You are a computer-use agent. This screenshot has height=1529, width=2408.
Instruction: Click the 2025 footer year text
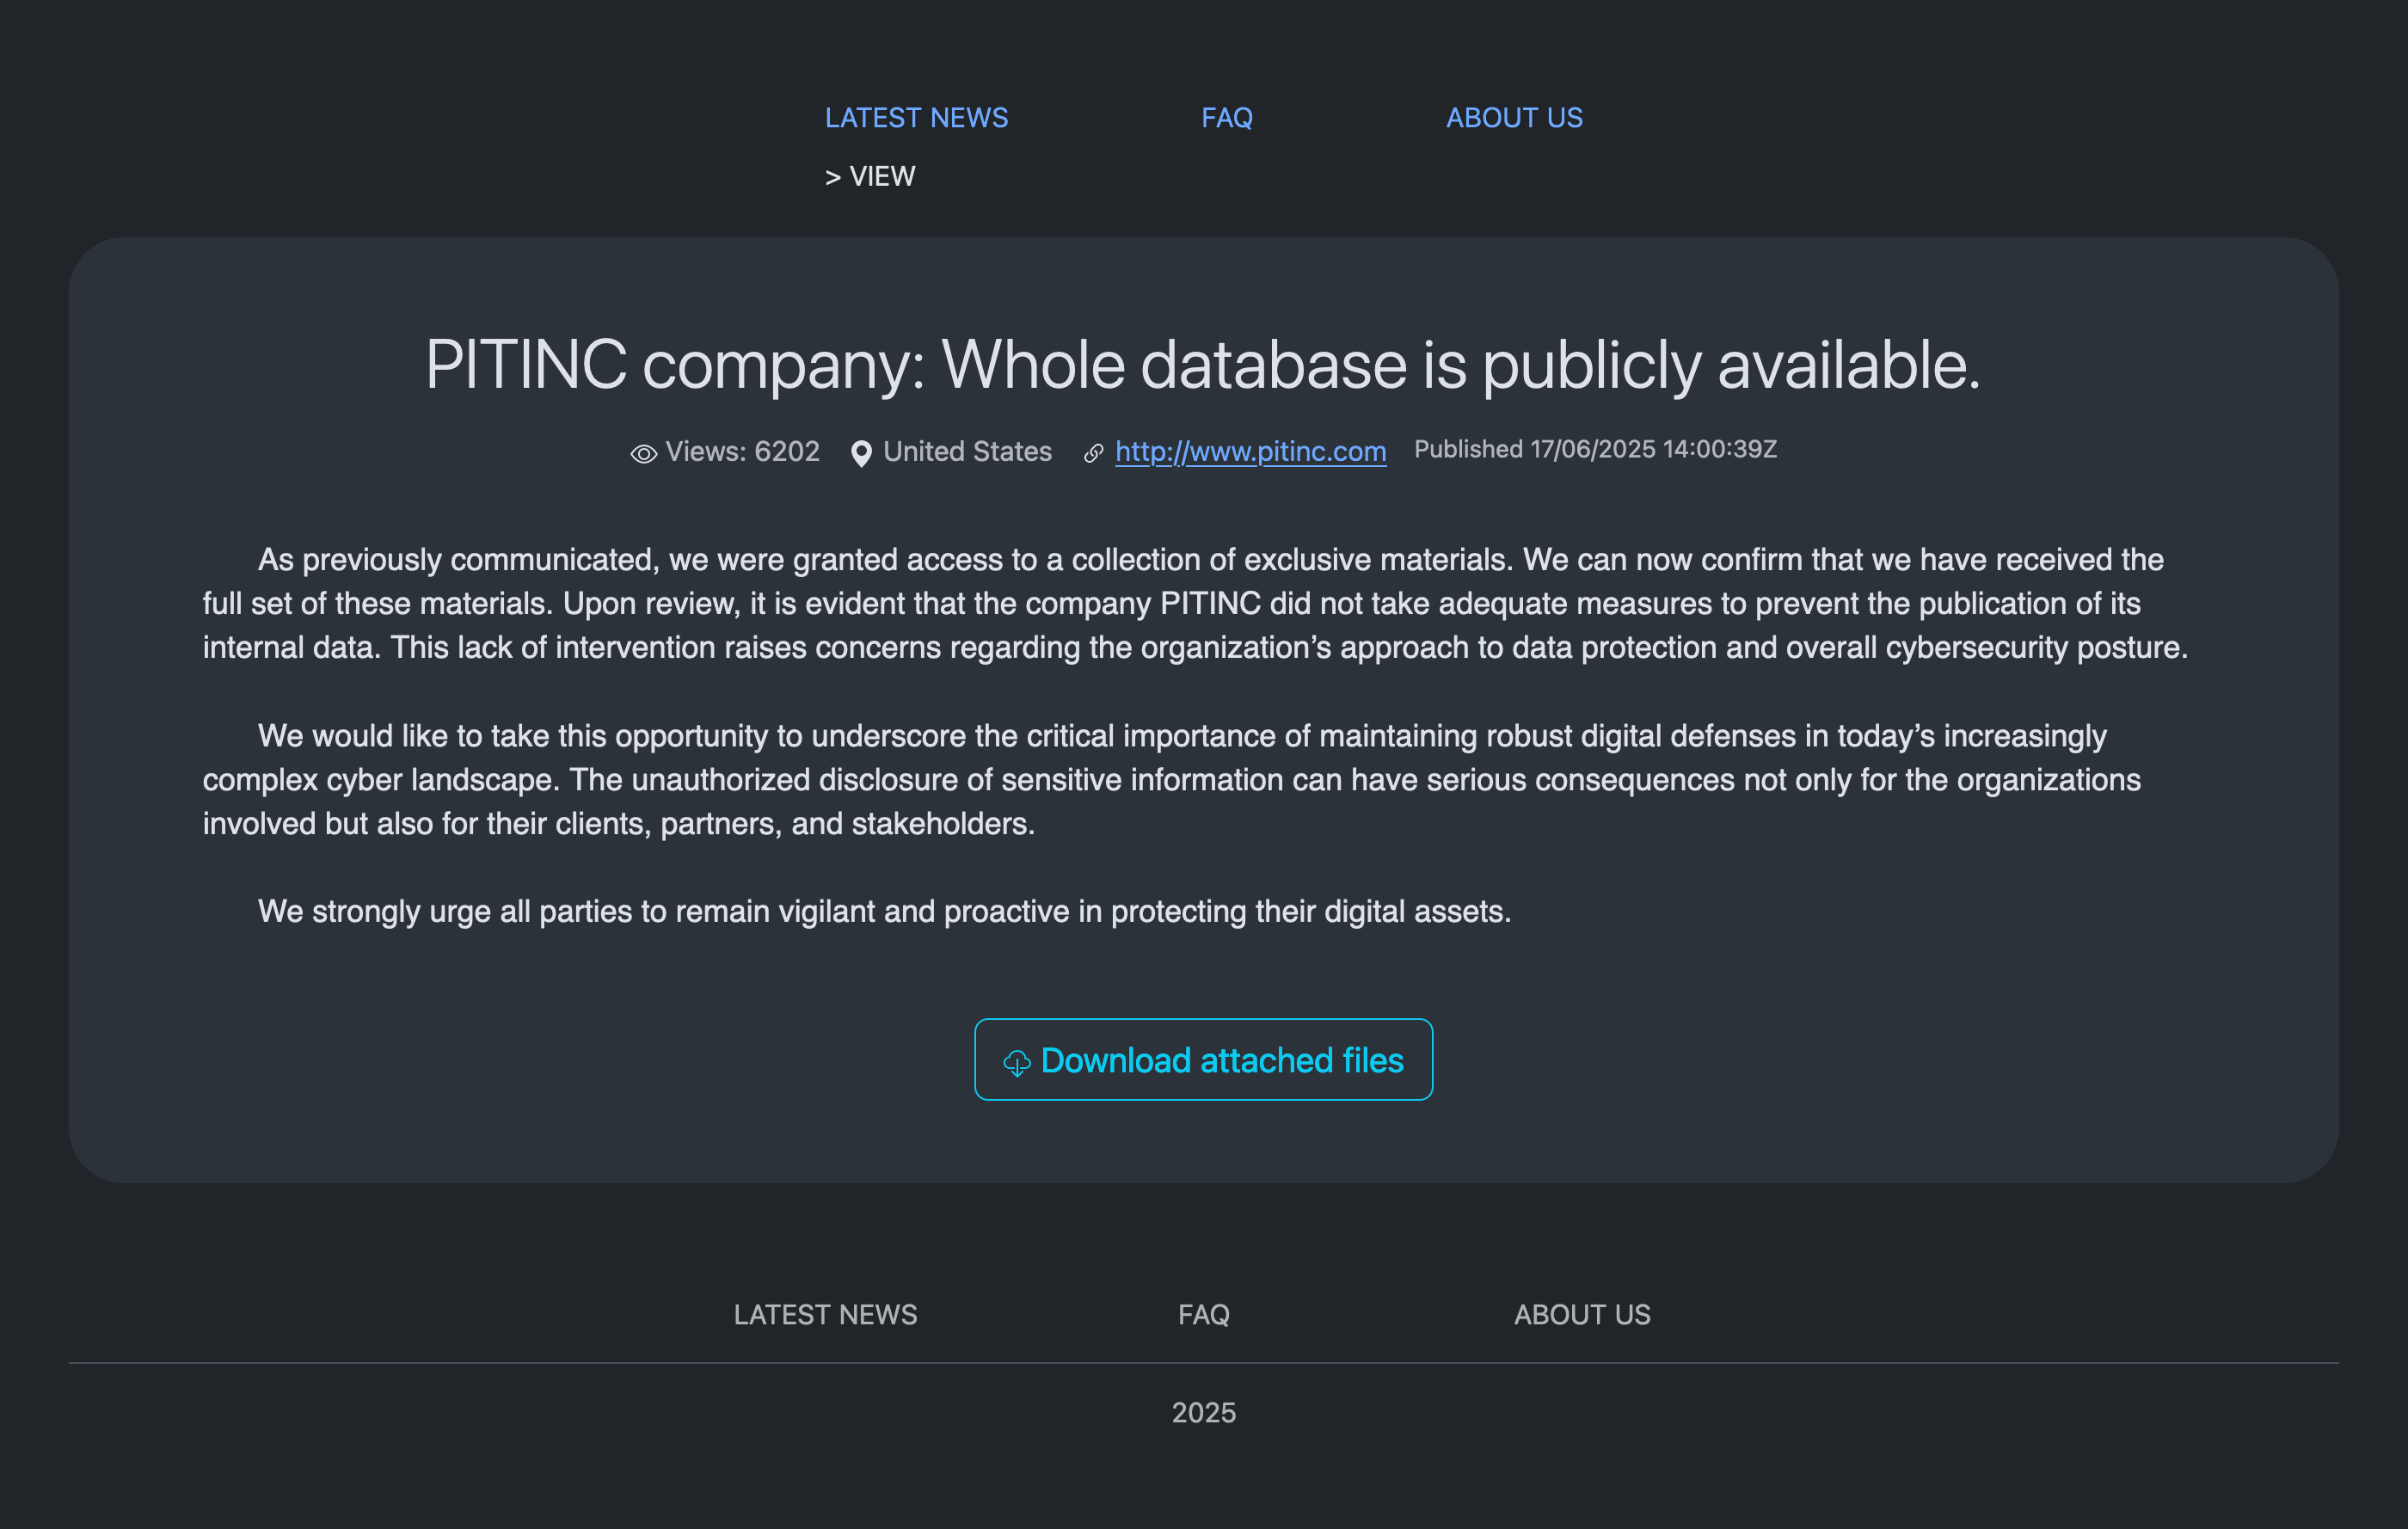point(1203,1412)
